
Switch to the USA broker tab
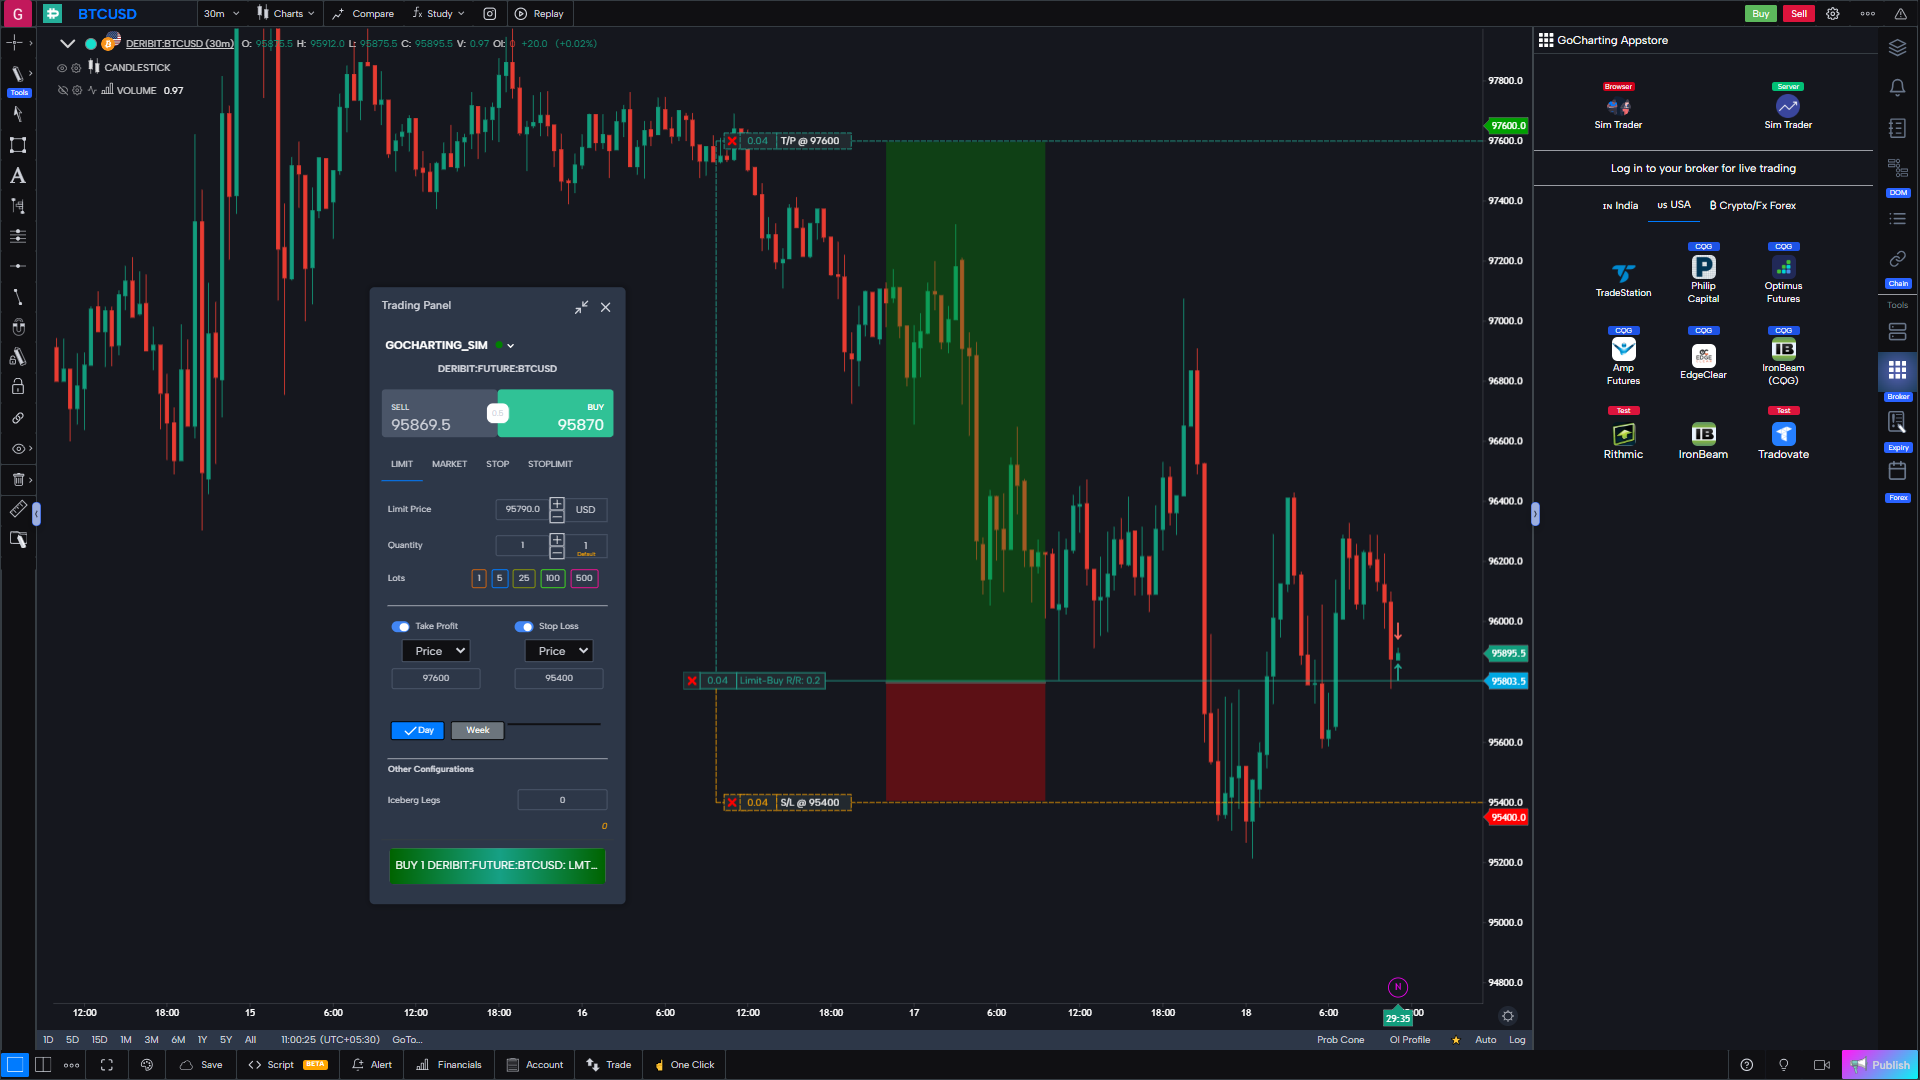tap(1673, 205)
